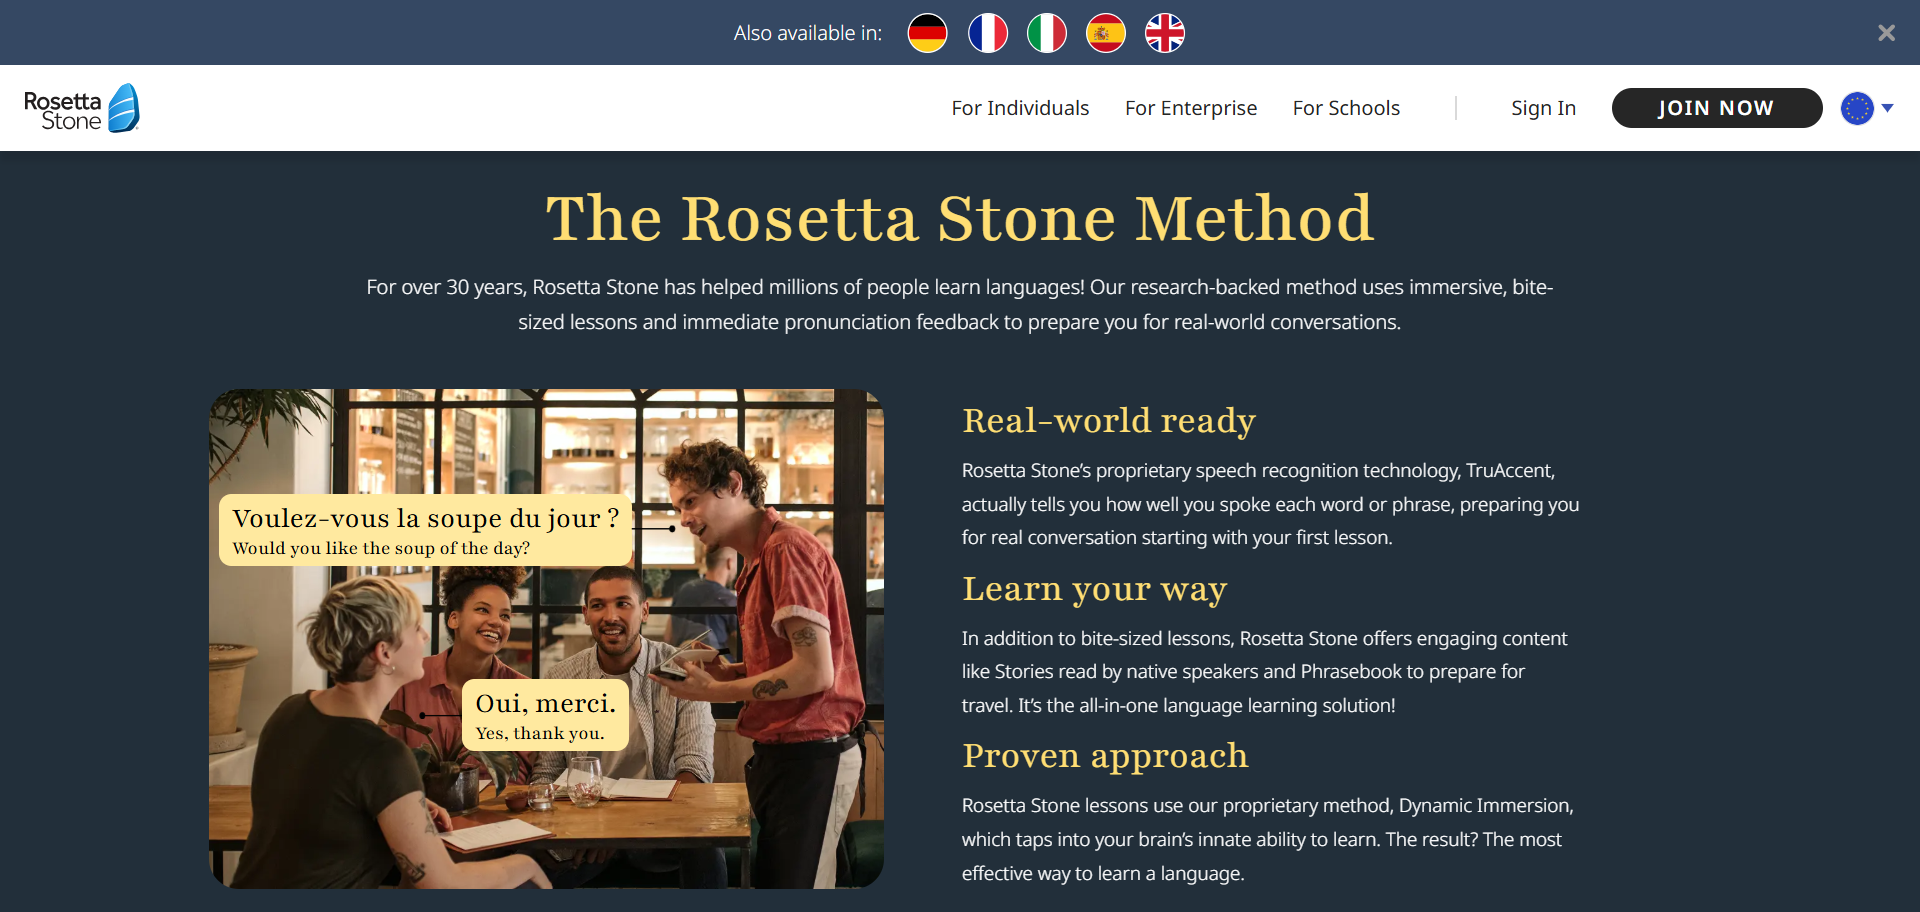Go to the For Schools menu item

(x=1345, y=108)
